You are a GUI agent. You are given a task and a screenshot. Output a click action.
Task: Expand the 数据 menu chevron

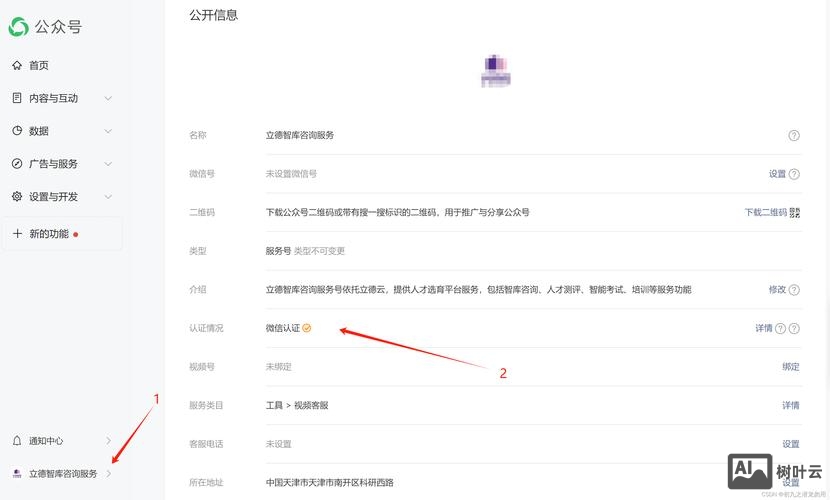(108, 131)
